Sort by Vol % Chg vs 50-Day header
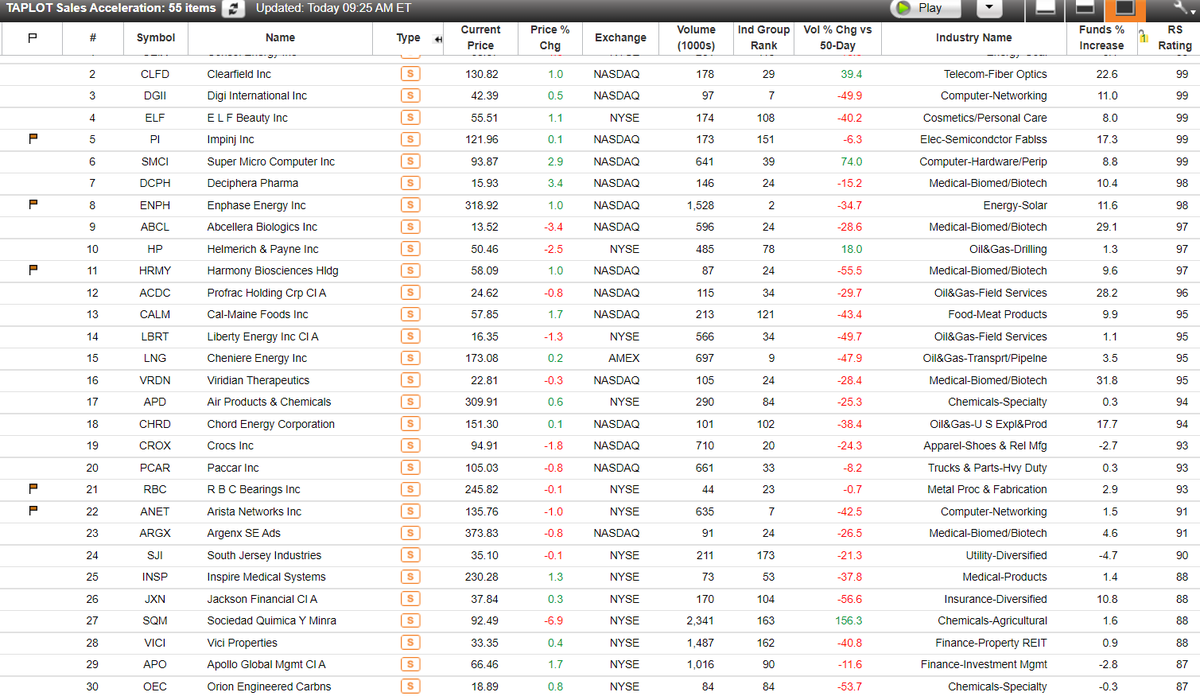Screen dimensions: 1200x696 838,38
